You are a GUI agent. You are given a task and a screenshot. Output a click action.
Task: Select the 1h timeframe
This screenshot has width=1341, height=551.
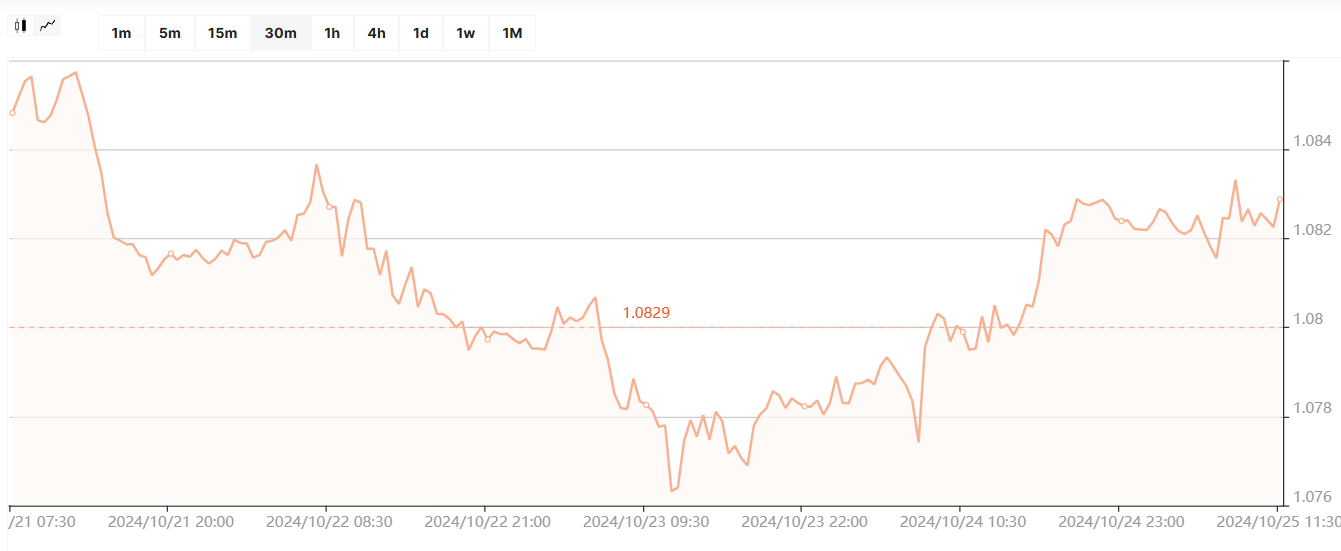332,33
